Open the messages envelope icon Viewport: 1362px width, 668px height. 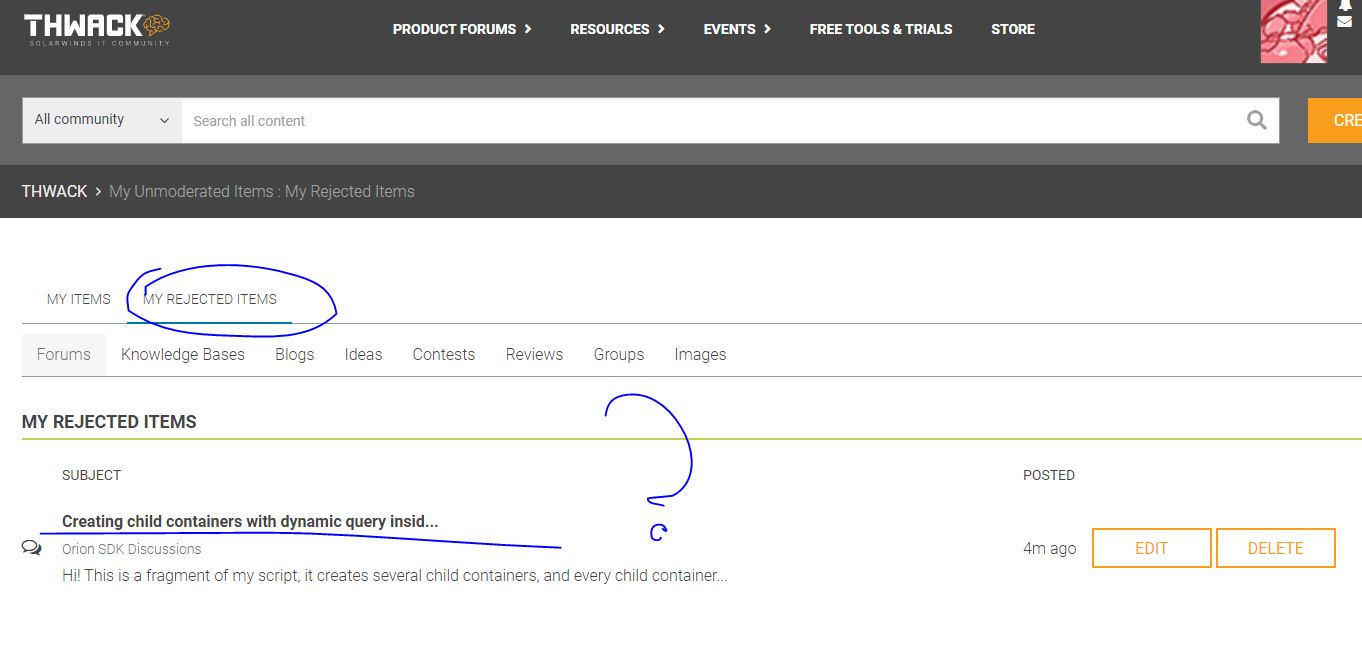click(1345, 21)
